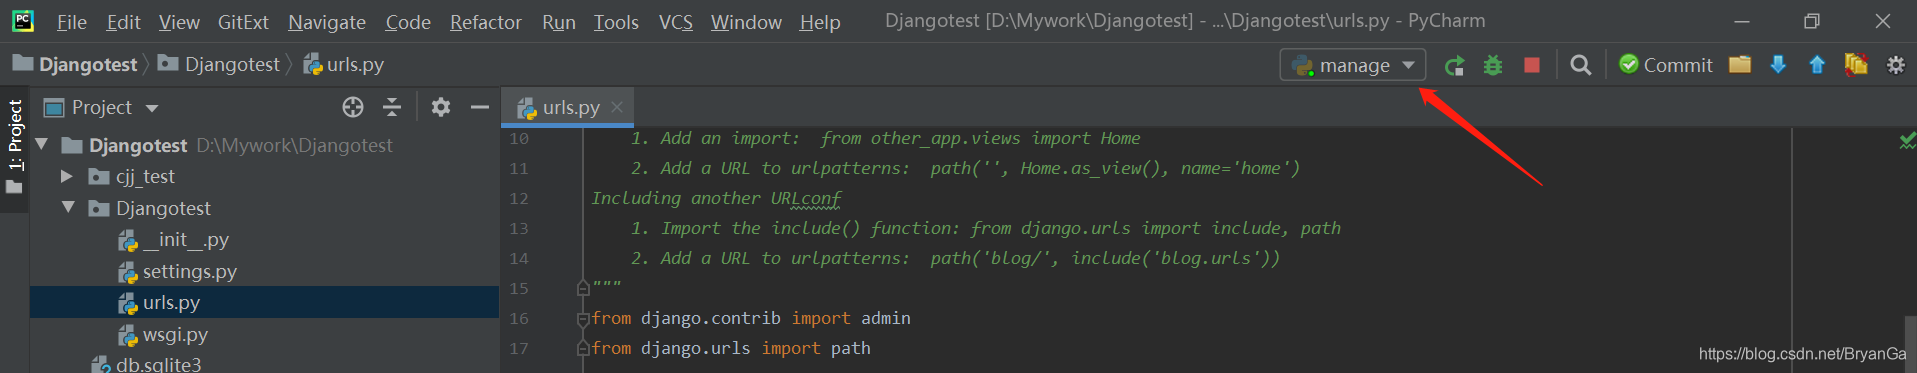This screenshot has height=373, width=1917.
Task: Click the Commit button
Action: (1665, 65)
